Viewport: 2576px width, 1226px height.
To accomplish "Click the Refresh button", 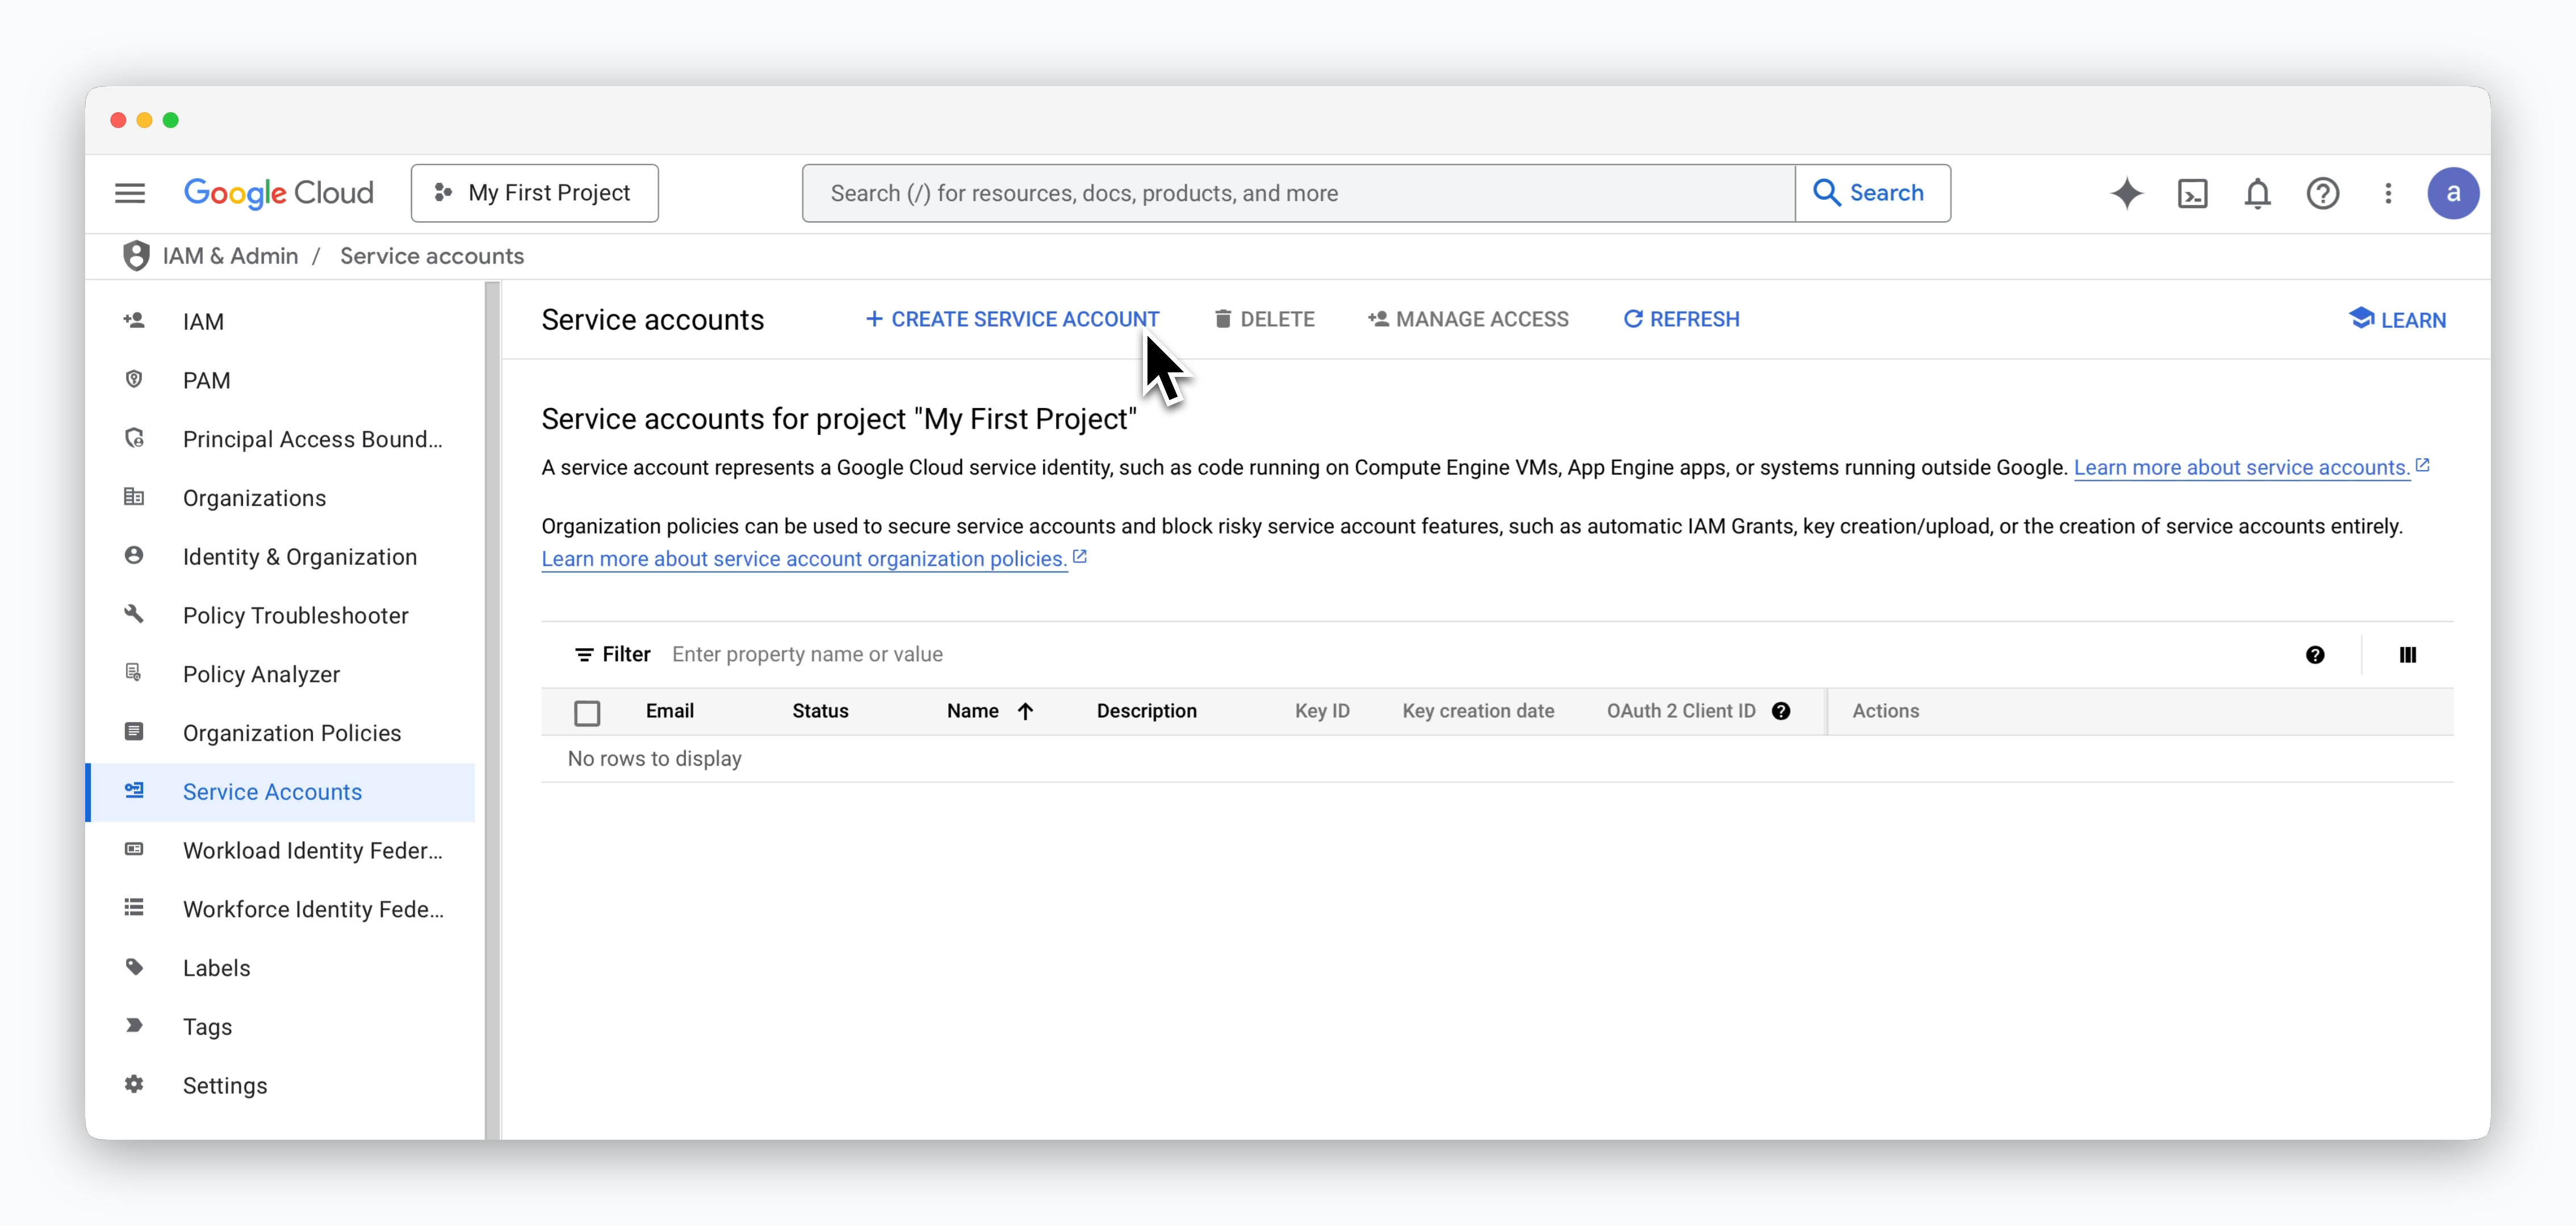I will click(1681, 319).
